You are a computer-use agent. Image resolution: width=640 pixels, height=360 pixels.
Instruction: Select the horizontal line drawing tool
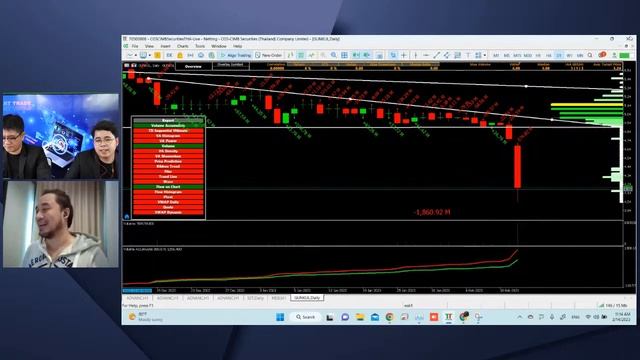point(426,55)
